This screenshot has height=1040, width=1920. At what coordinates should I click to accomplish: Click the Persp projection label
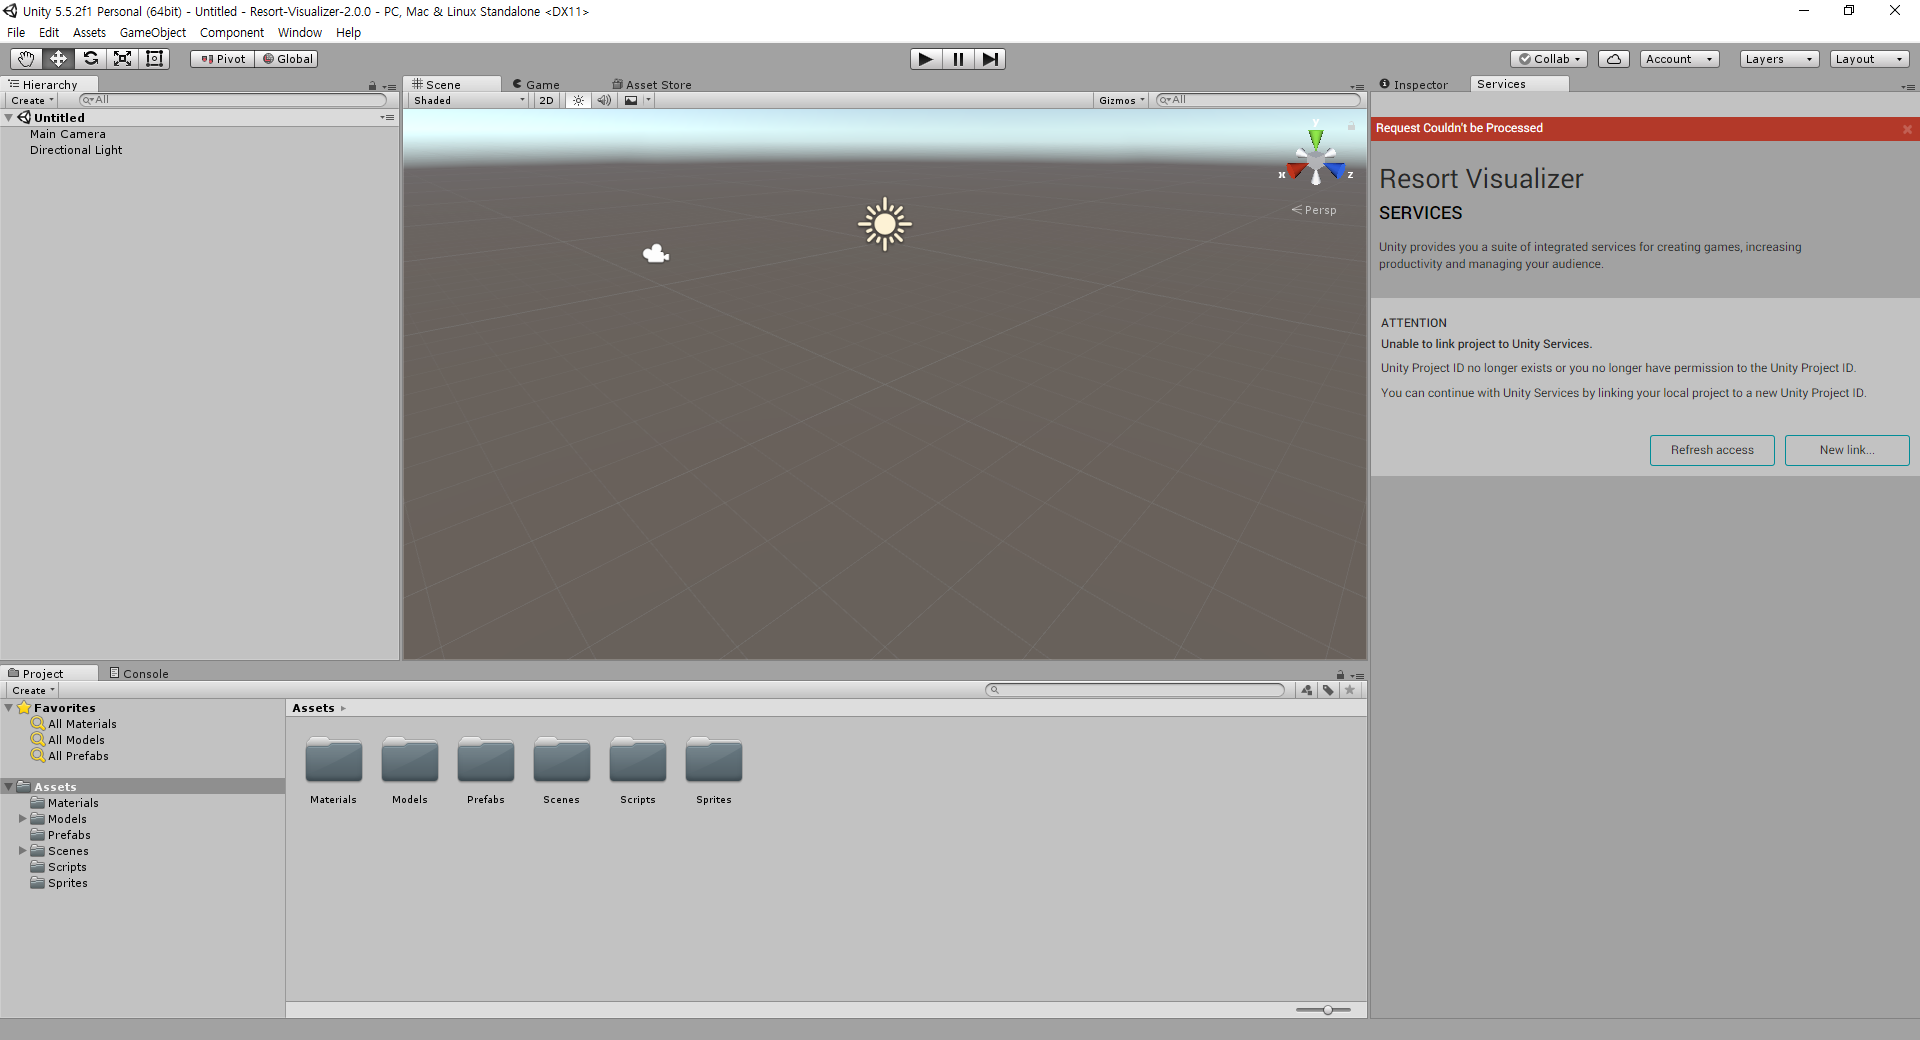[1314, 210]
